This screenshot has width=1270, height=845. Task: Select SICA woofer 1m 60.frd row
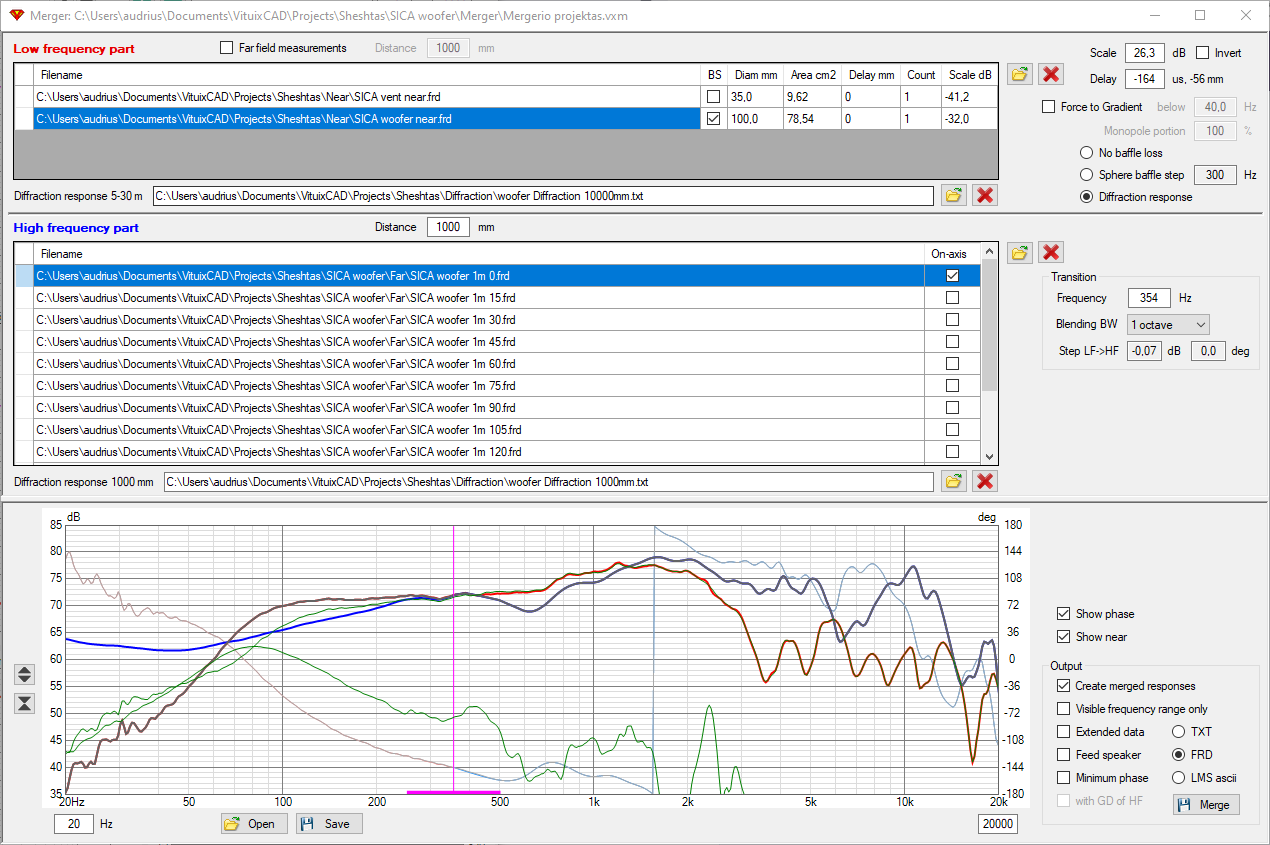(x=477, y=364)
